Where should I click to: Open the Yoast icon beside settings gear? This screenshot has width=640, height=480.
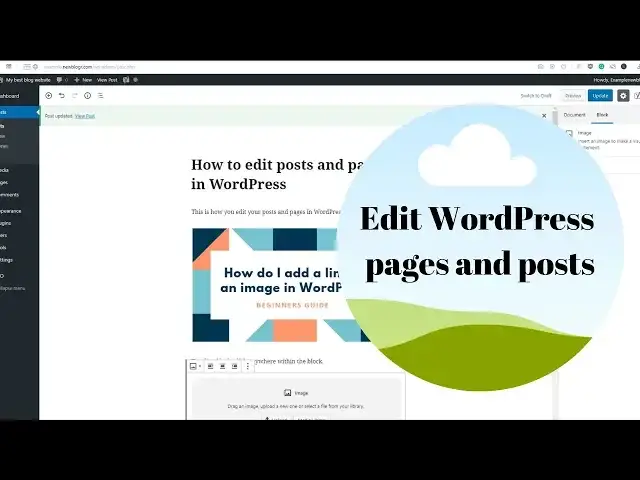637,96
